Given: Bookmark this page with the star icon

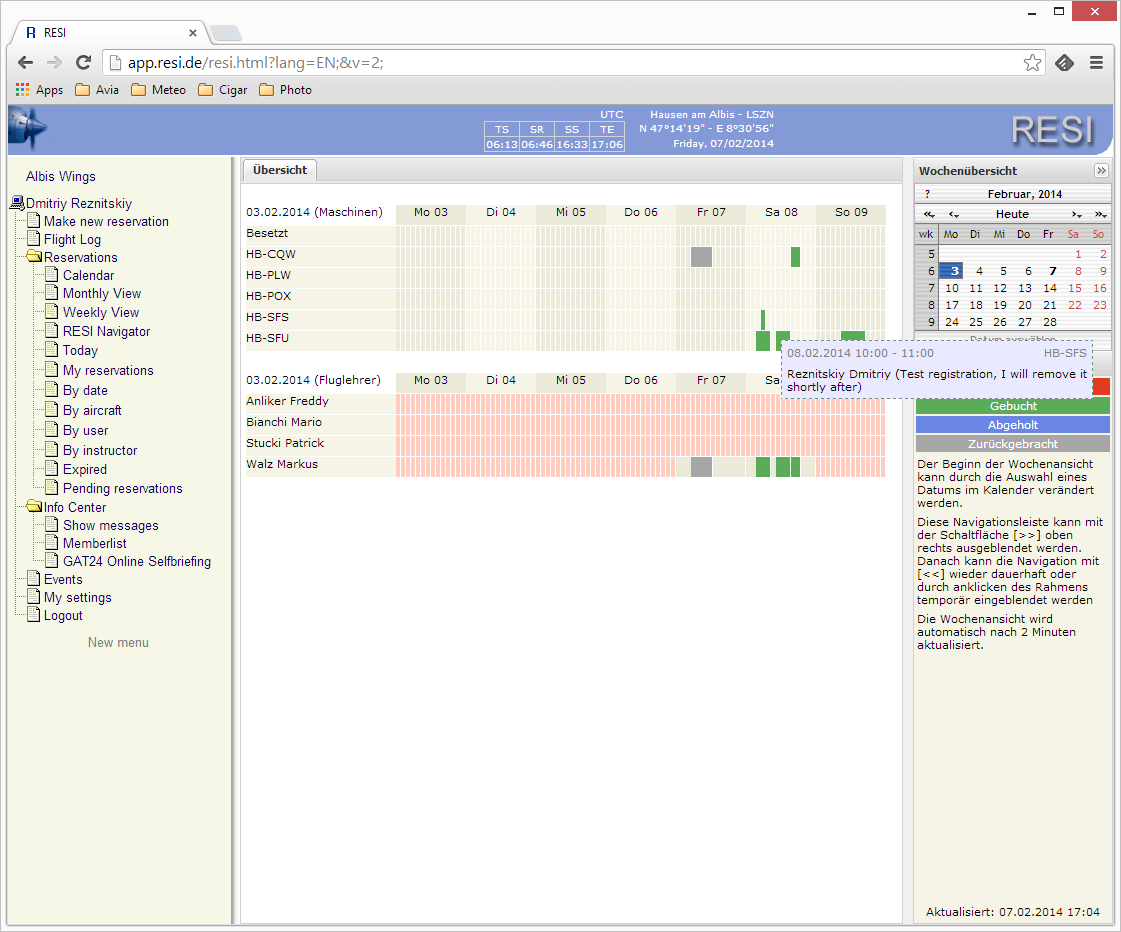Looking at the screenshot, I should click(1032, 63).
